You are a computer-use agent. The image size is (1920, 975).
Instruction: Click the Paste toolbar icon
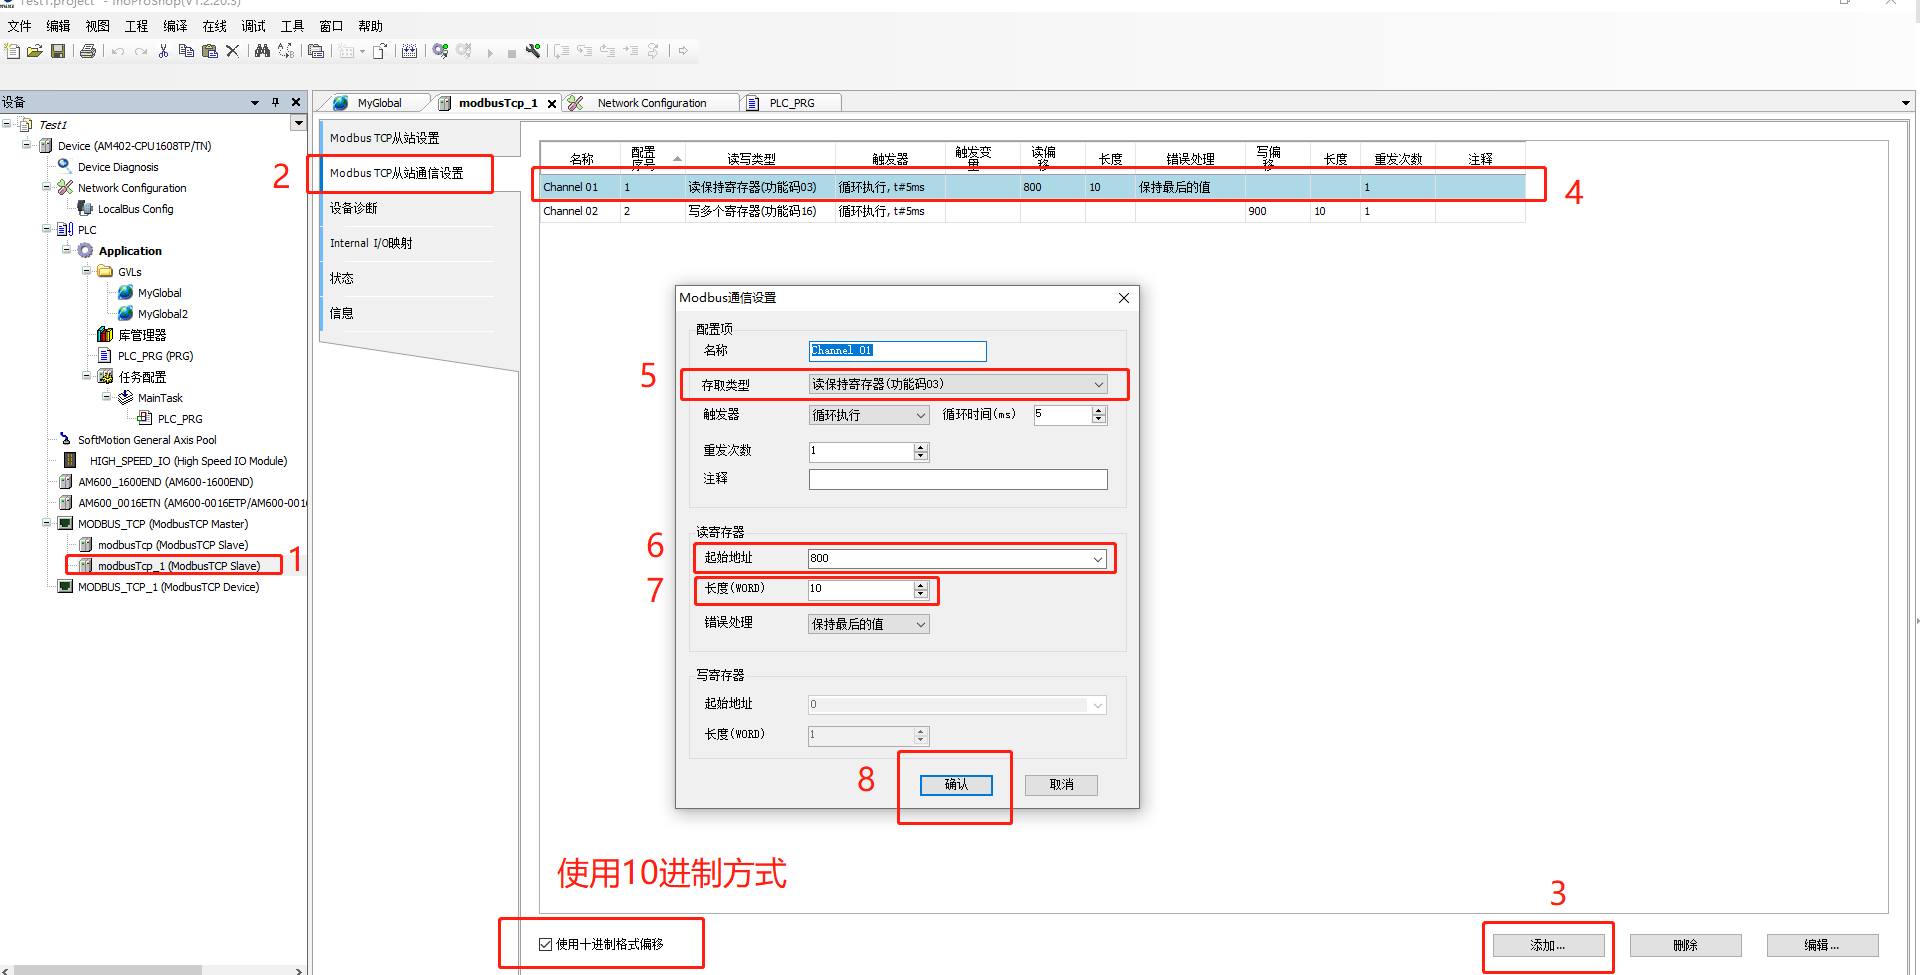[209, 51]
